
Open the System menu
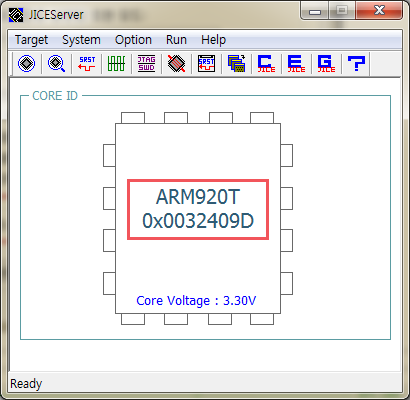coord(81,40)
